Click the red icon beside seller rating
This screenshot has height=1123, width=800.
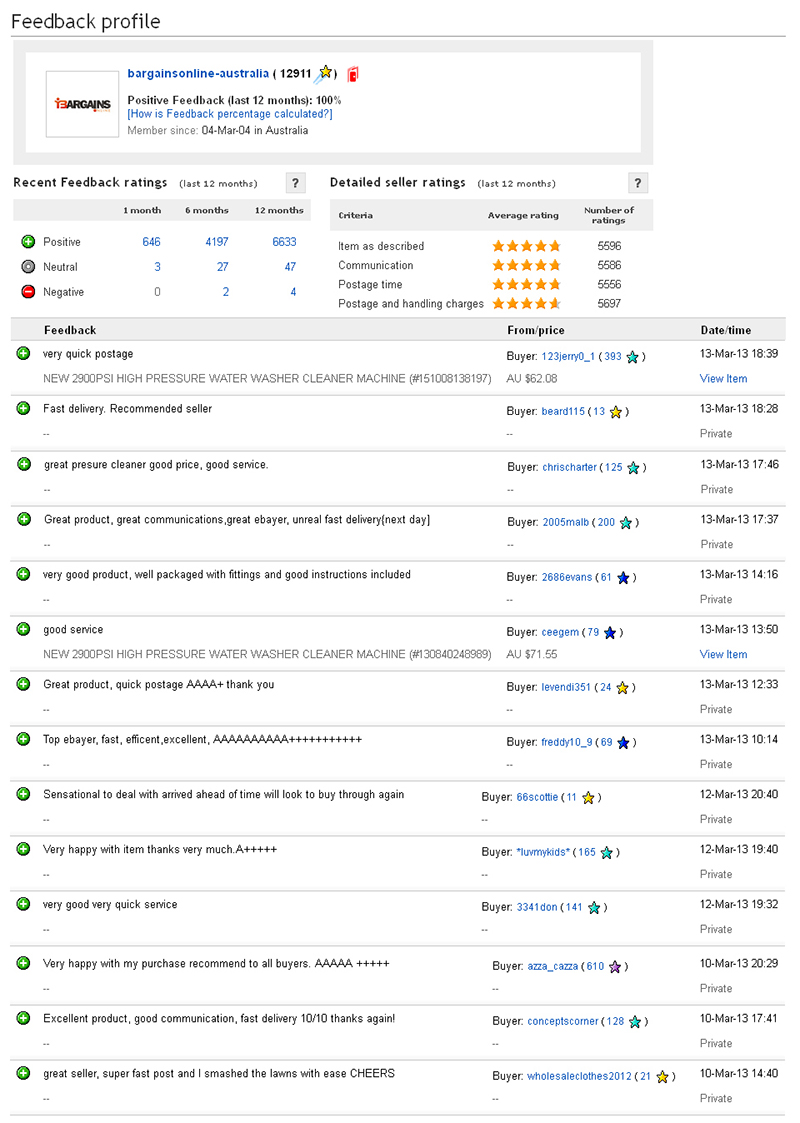(x=353, y=74)
